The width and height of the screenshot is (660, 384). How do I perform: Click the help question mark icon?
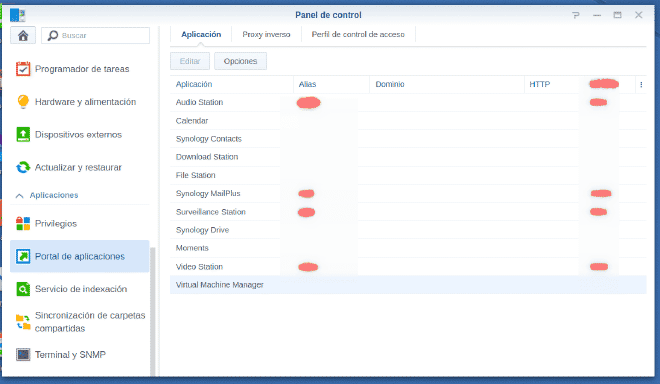[576, 15]
